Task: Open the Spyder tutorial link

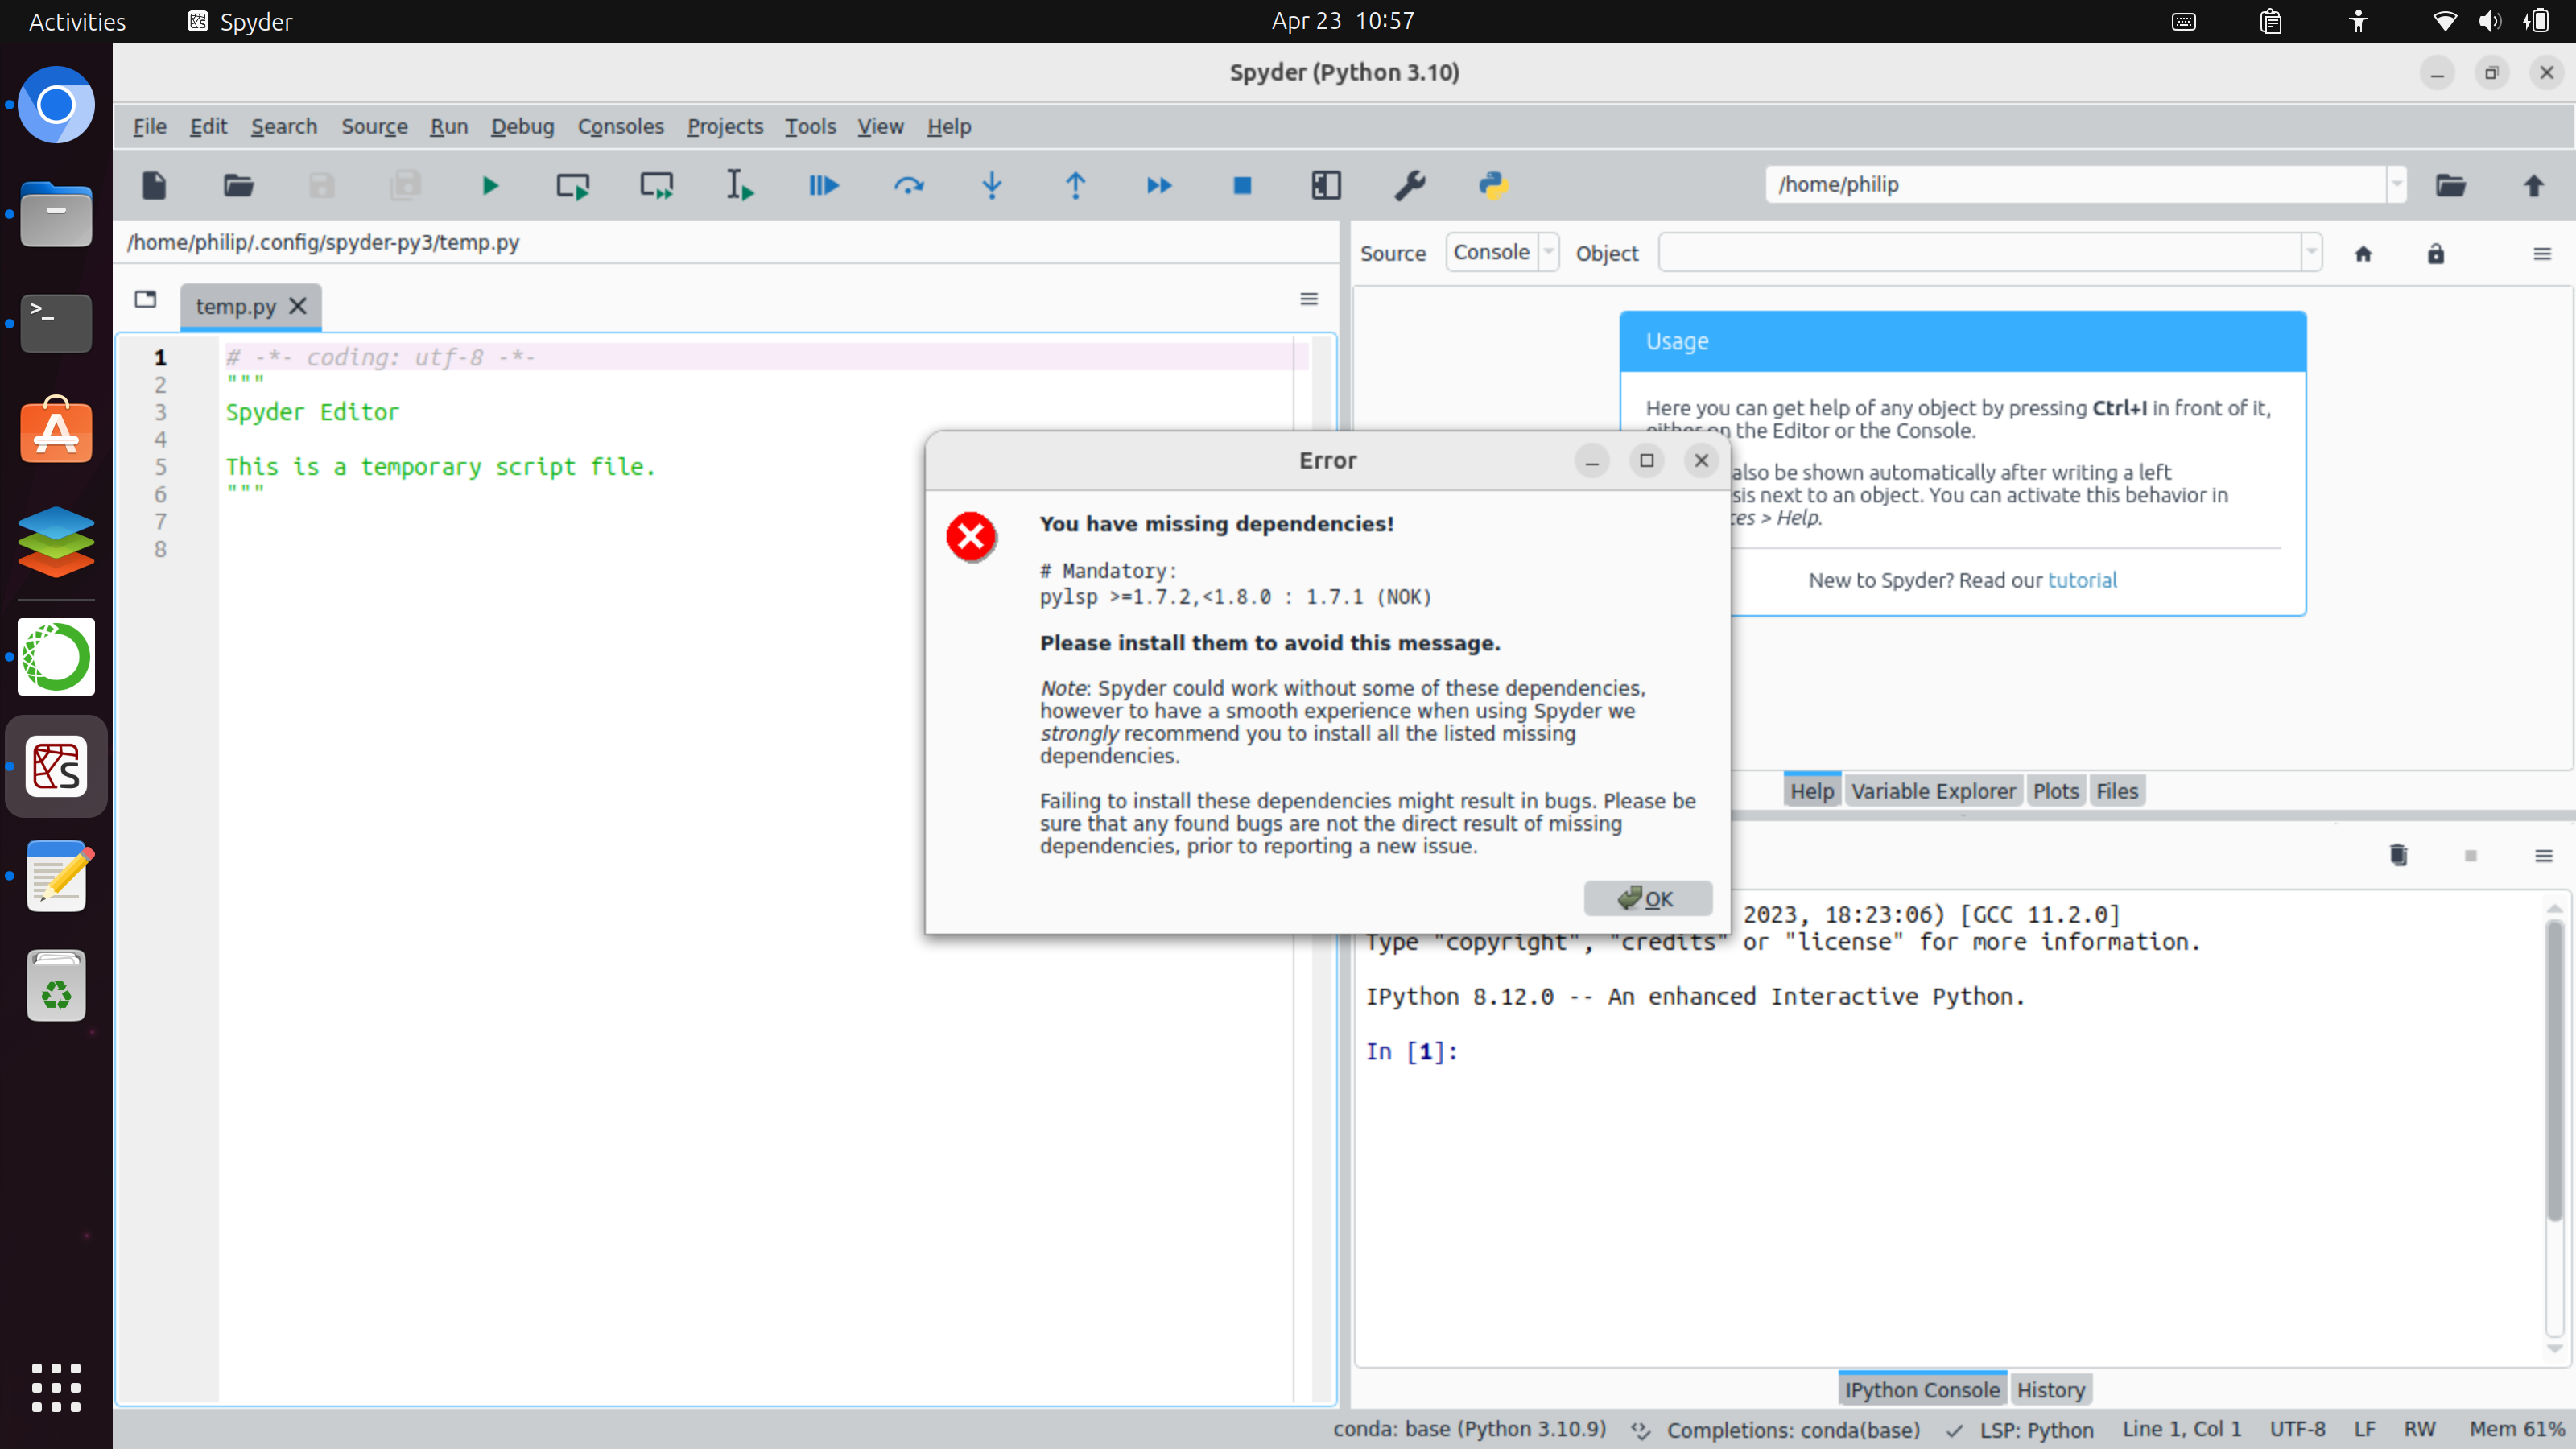Action: tap(2082, 580)
